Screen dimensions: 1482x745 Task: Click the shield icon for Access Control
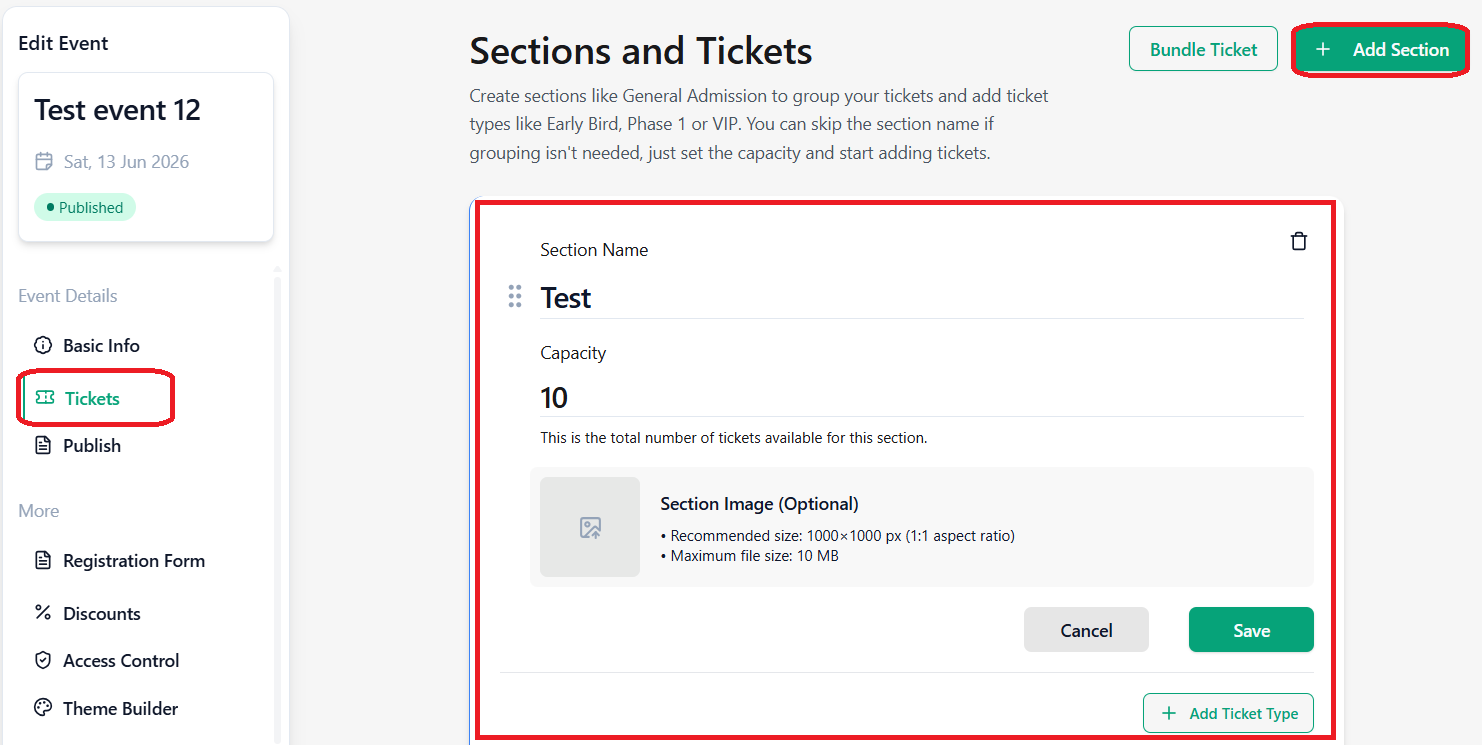pyautogui.click(x=43, y=660)
